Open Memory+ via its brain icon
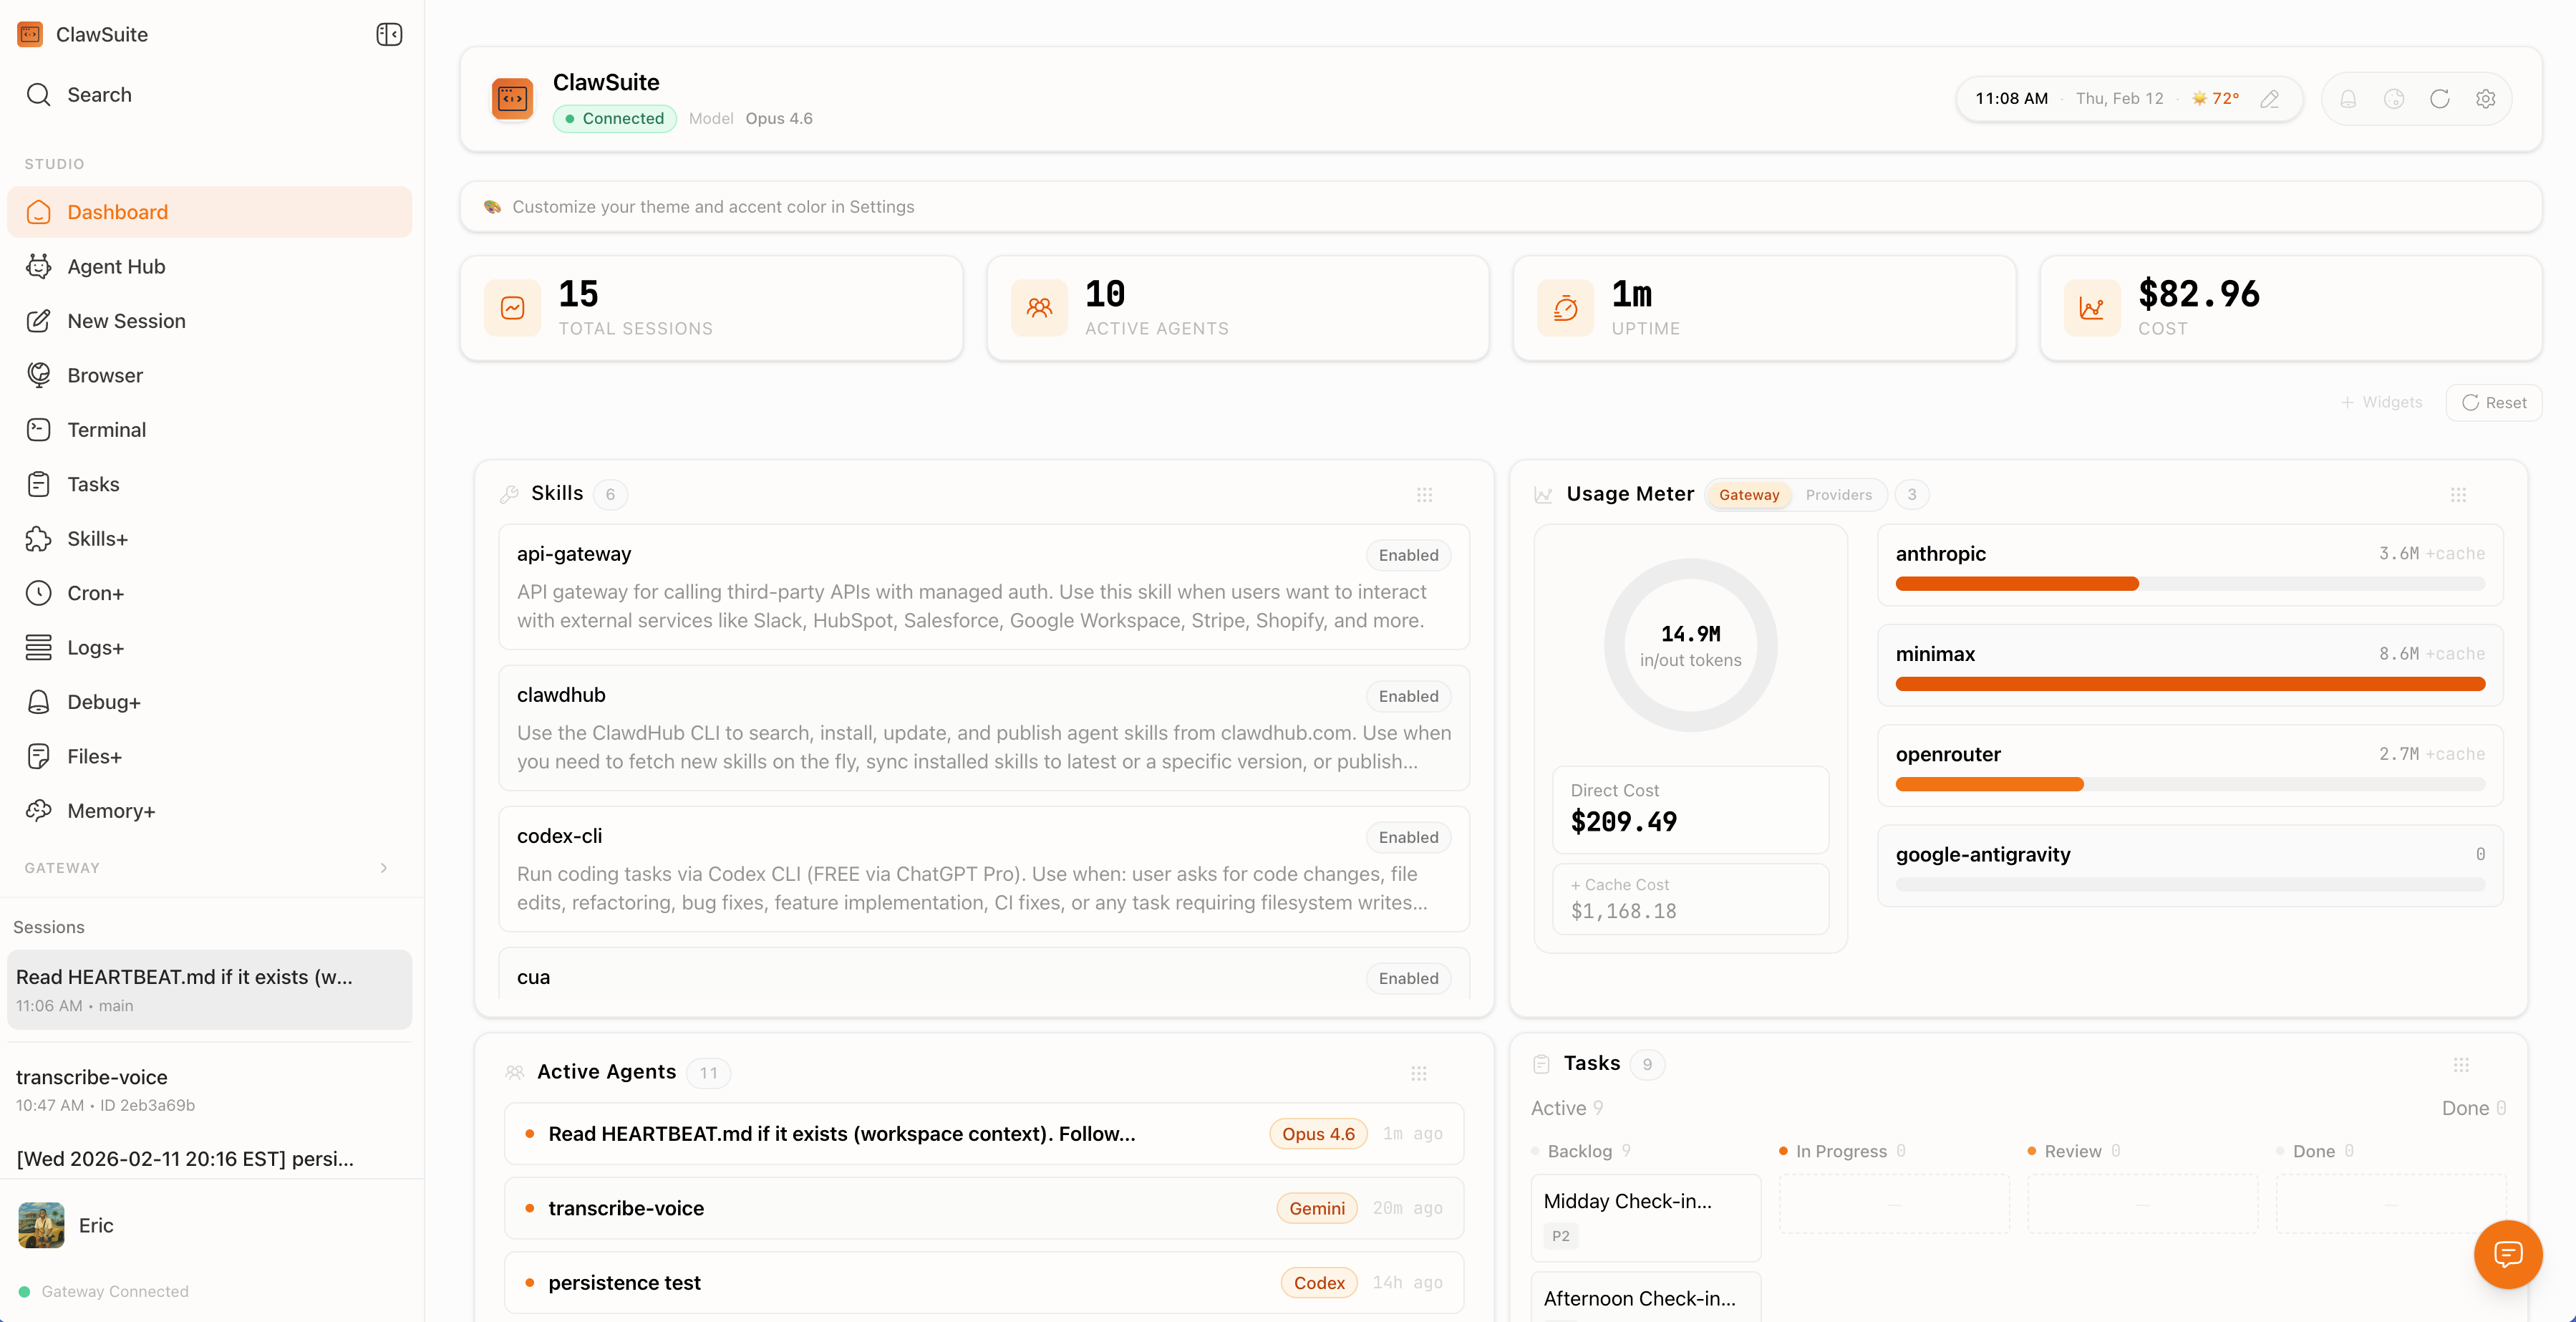2576x1322 pixels. [x=38, y=811]
